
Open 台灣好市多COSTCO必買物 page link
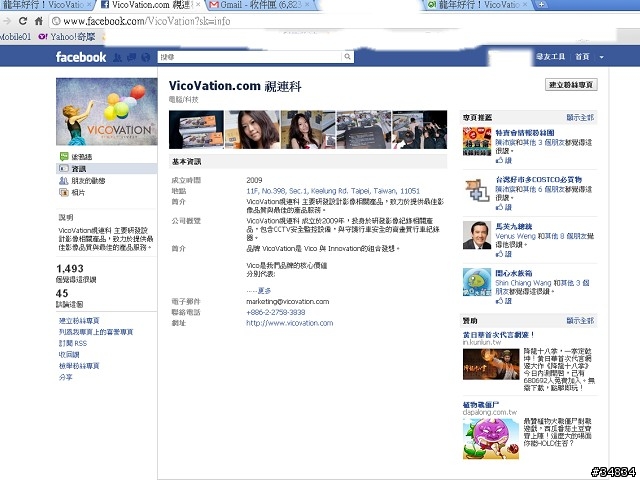[539, 180]
